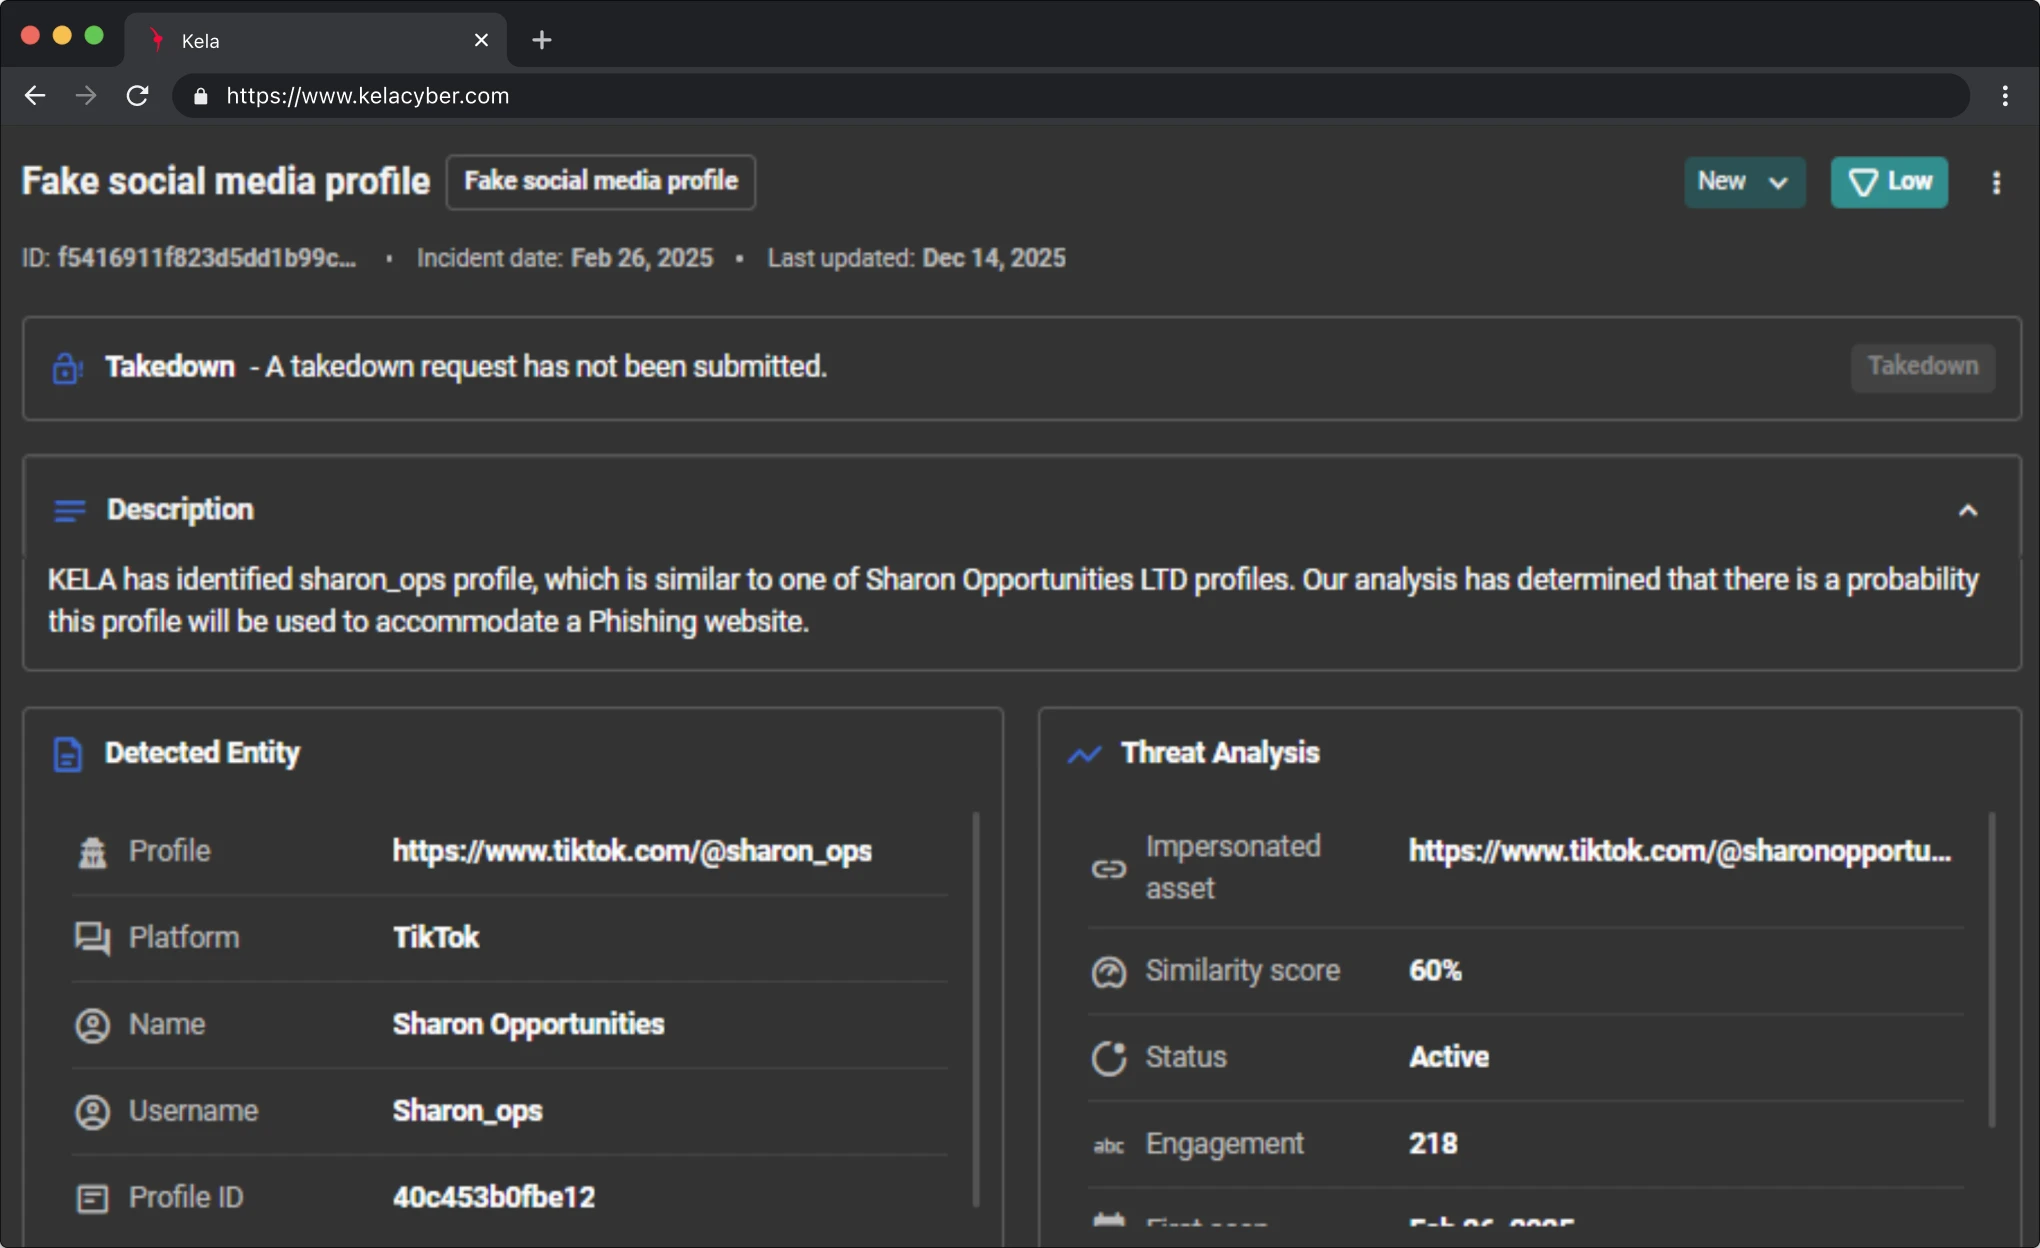Reload the Kela page

[138, 96]
